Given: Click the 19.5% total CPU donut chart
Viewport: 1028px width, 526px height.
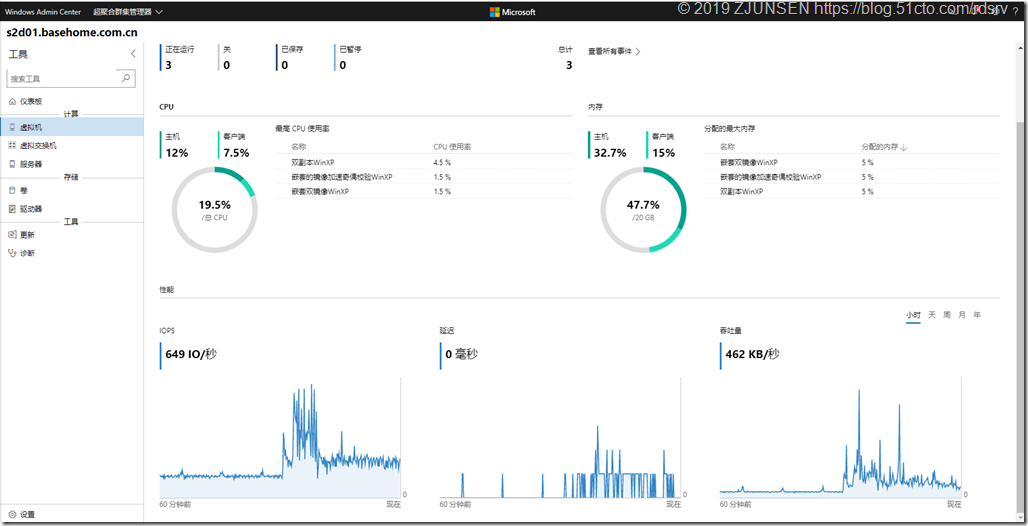Looking at the screenshot, I should (214, 210).
